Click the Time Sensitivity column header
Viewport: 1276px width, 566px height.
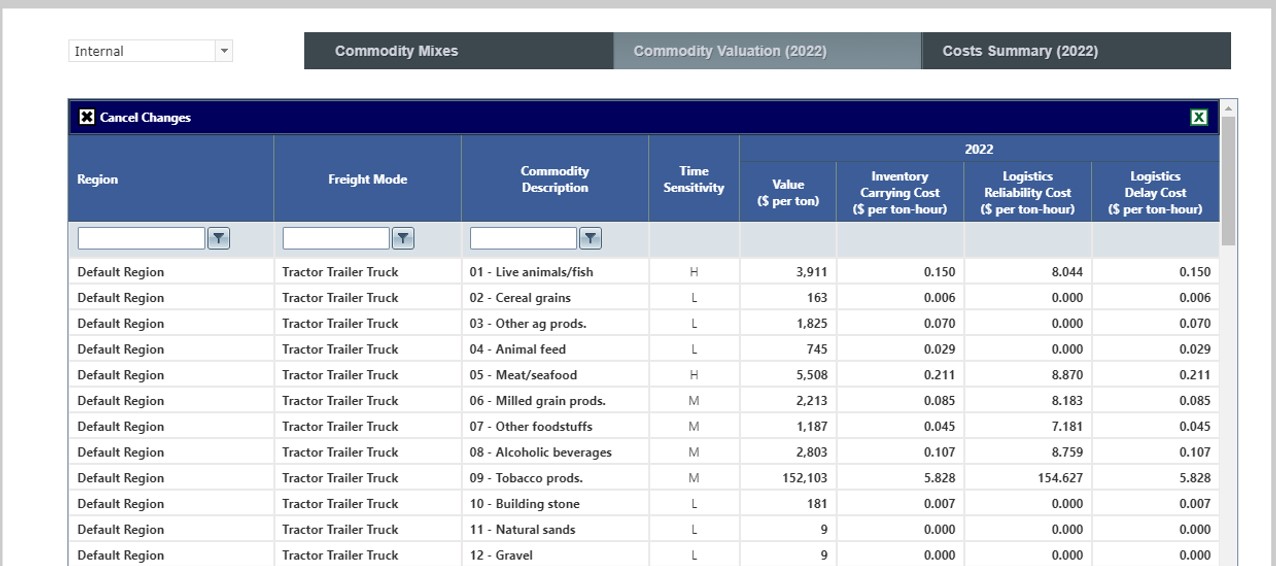coord(694,179)
